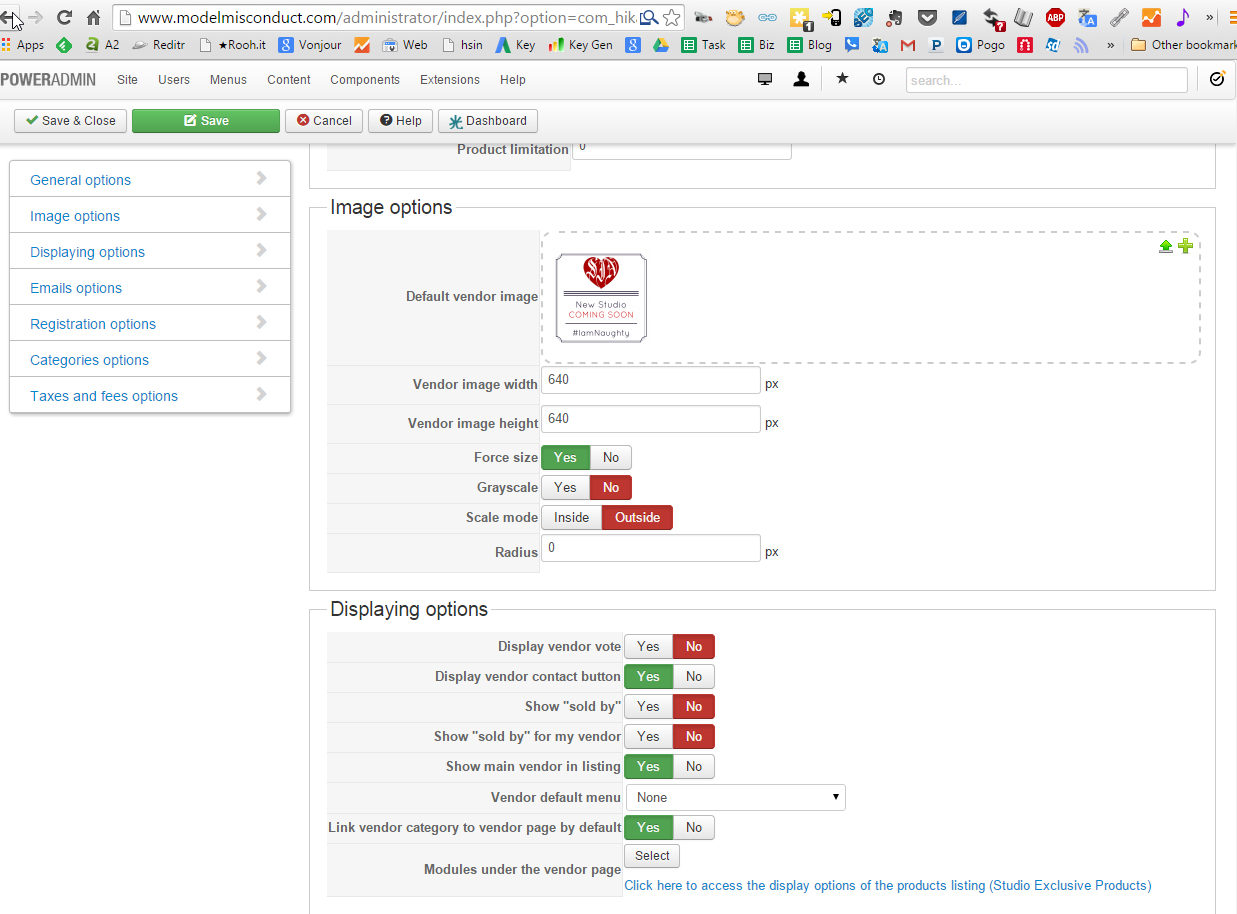This screenshot has width=1237, height=914.
Task: Click the green upload arrow for vendor image
Action: (1166, 246)
